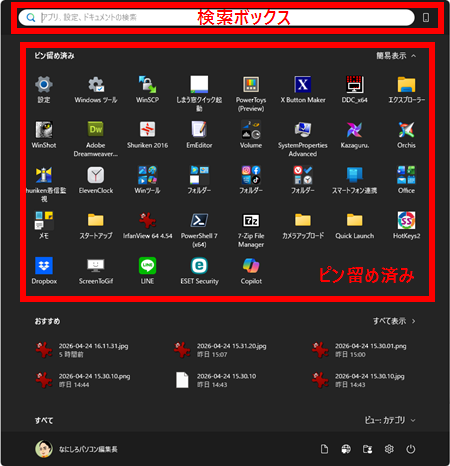450x466 pixels.
Task: Open しまう窓クイック起動
Action: click(199, 94)
